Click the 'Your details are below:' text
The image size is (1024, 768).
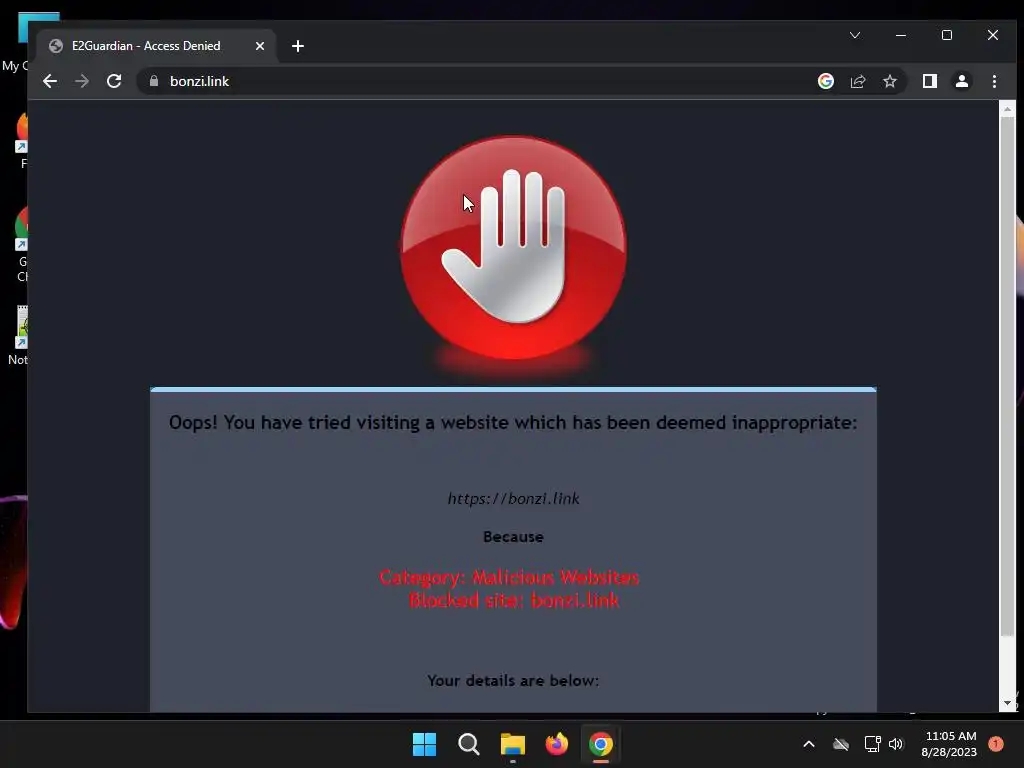(x=513, y=680)
